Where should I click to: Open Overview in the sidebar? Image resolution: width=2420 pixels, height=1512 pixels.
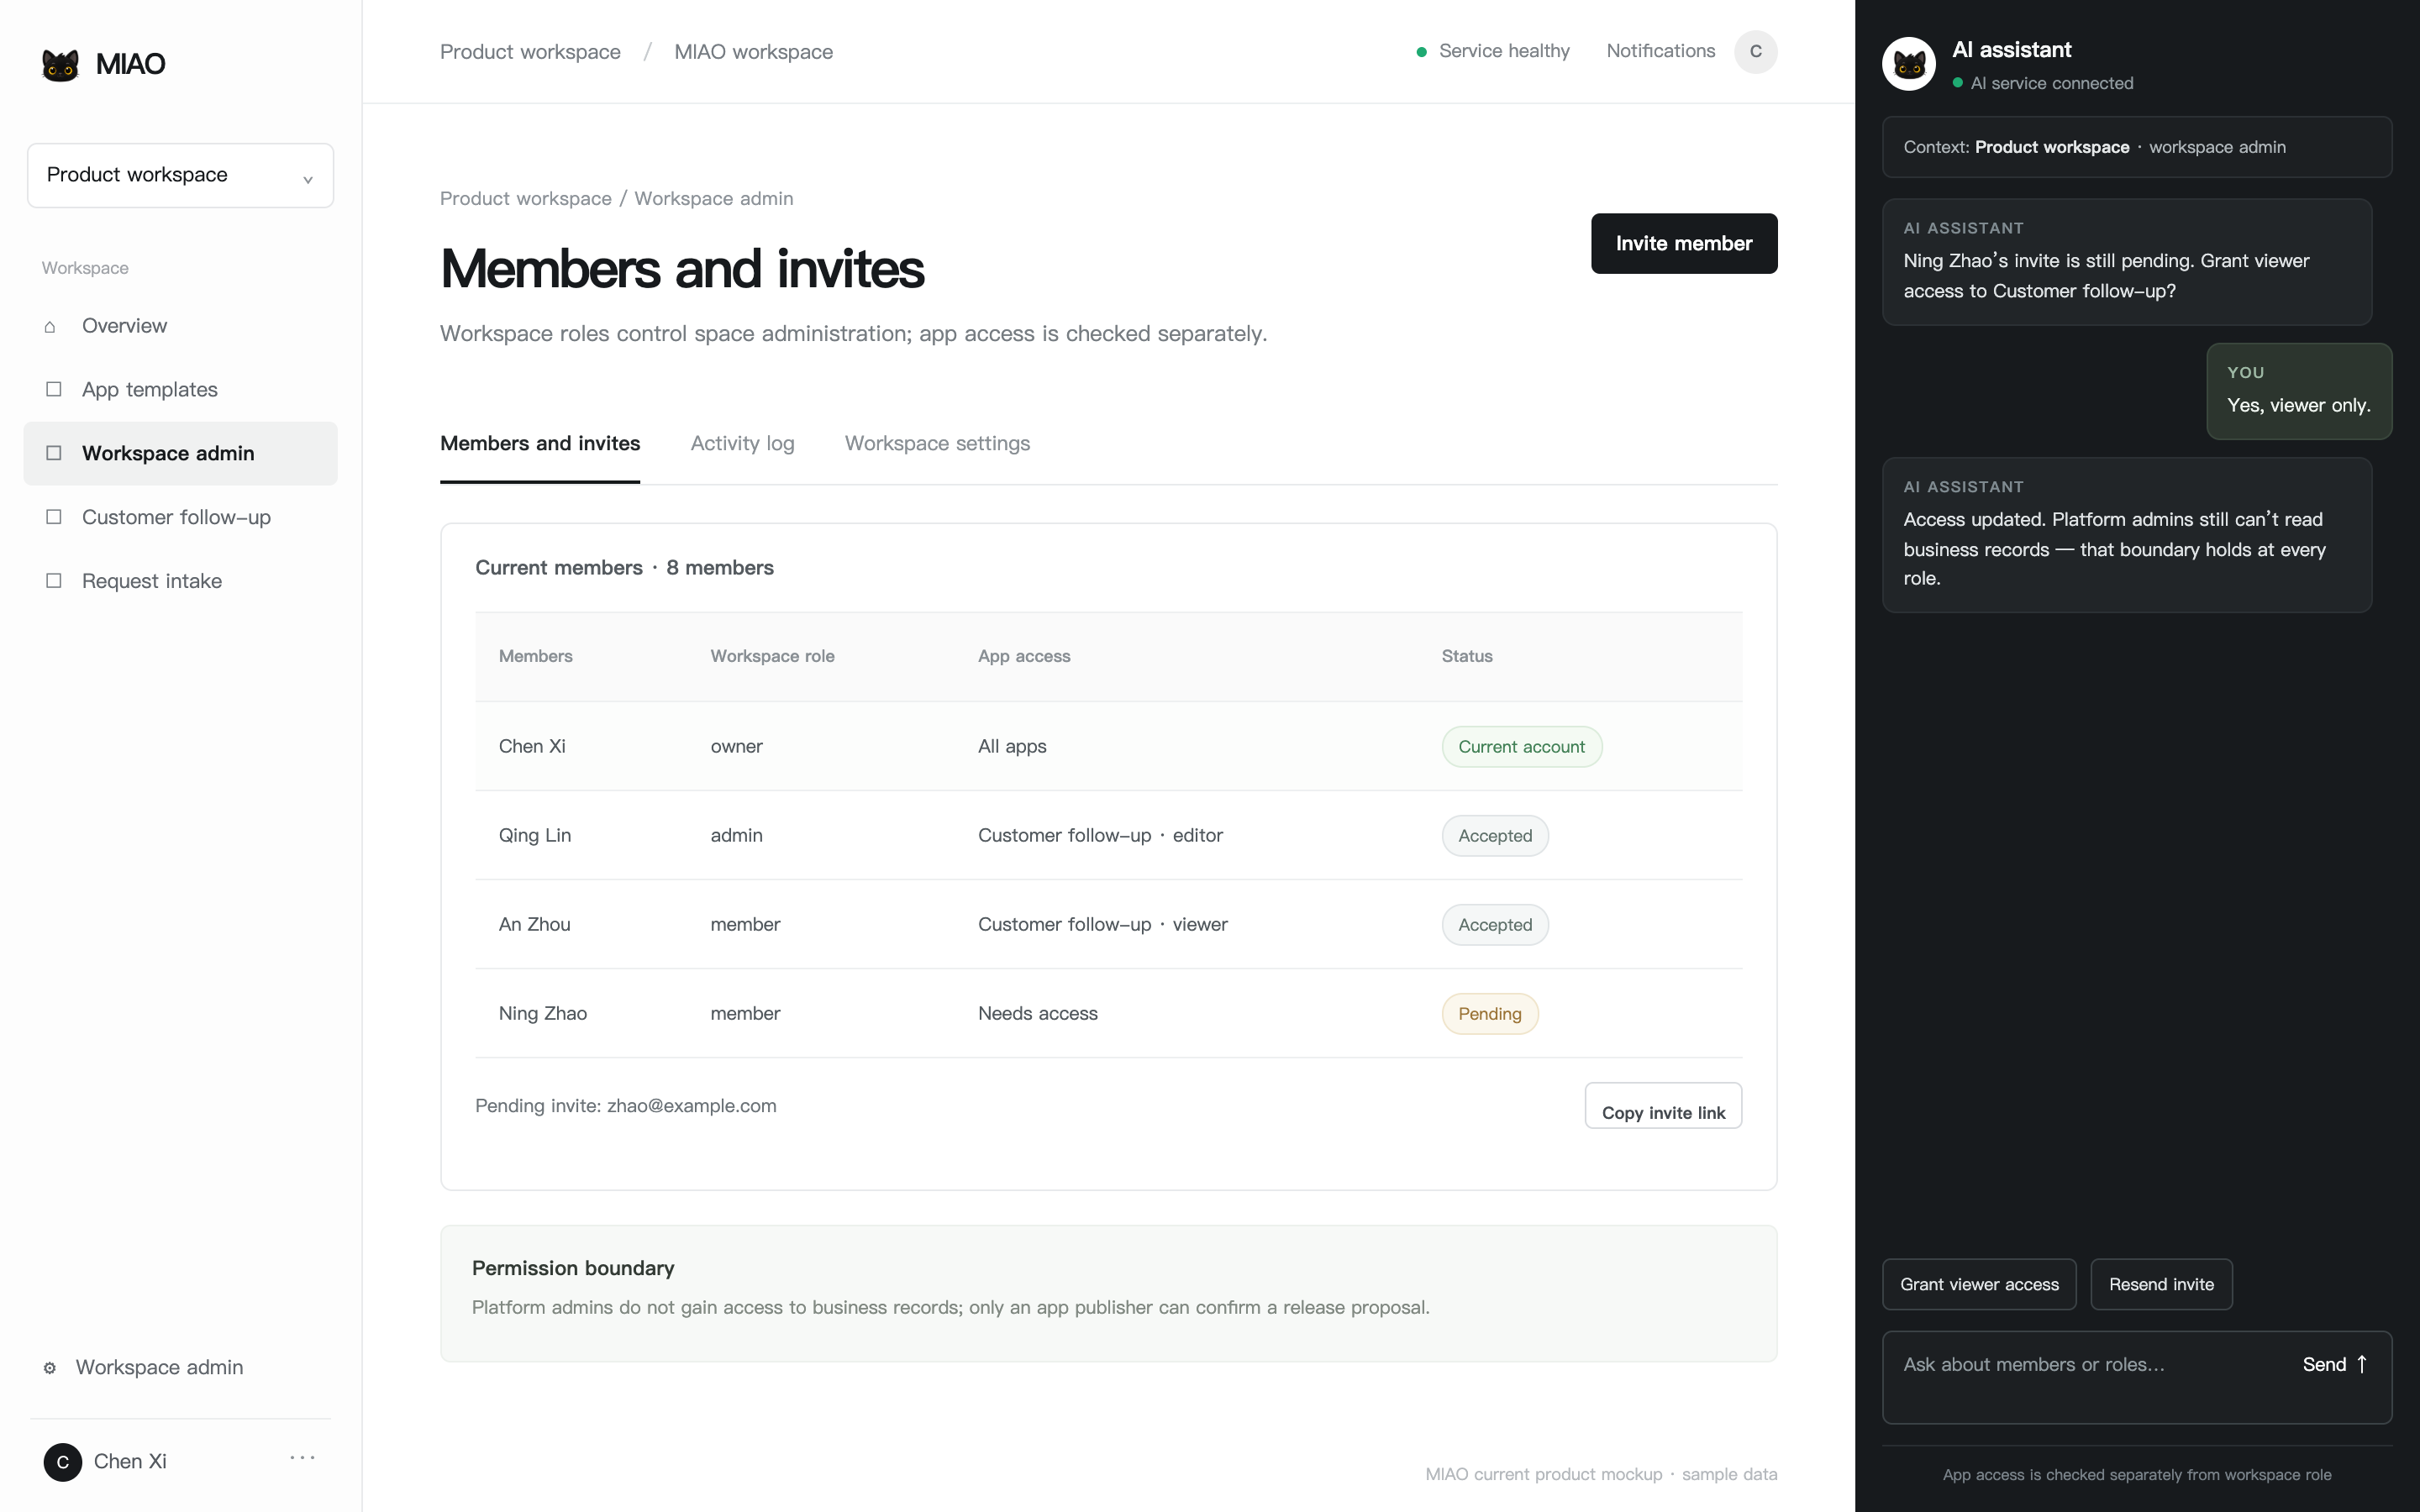tap(181, 326)
